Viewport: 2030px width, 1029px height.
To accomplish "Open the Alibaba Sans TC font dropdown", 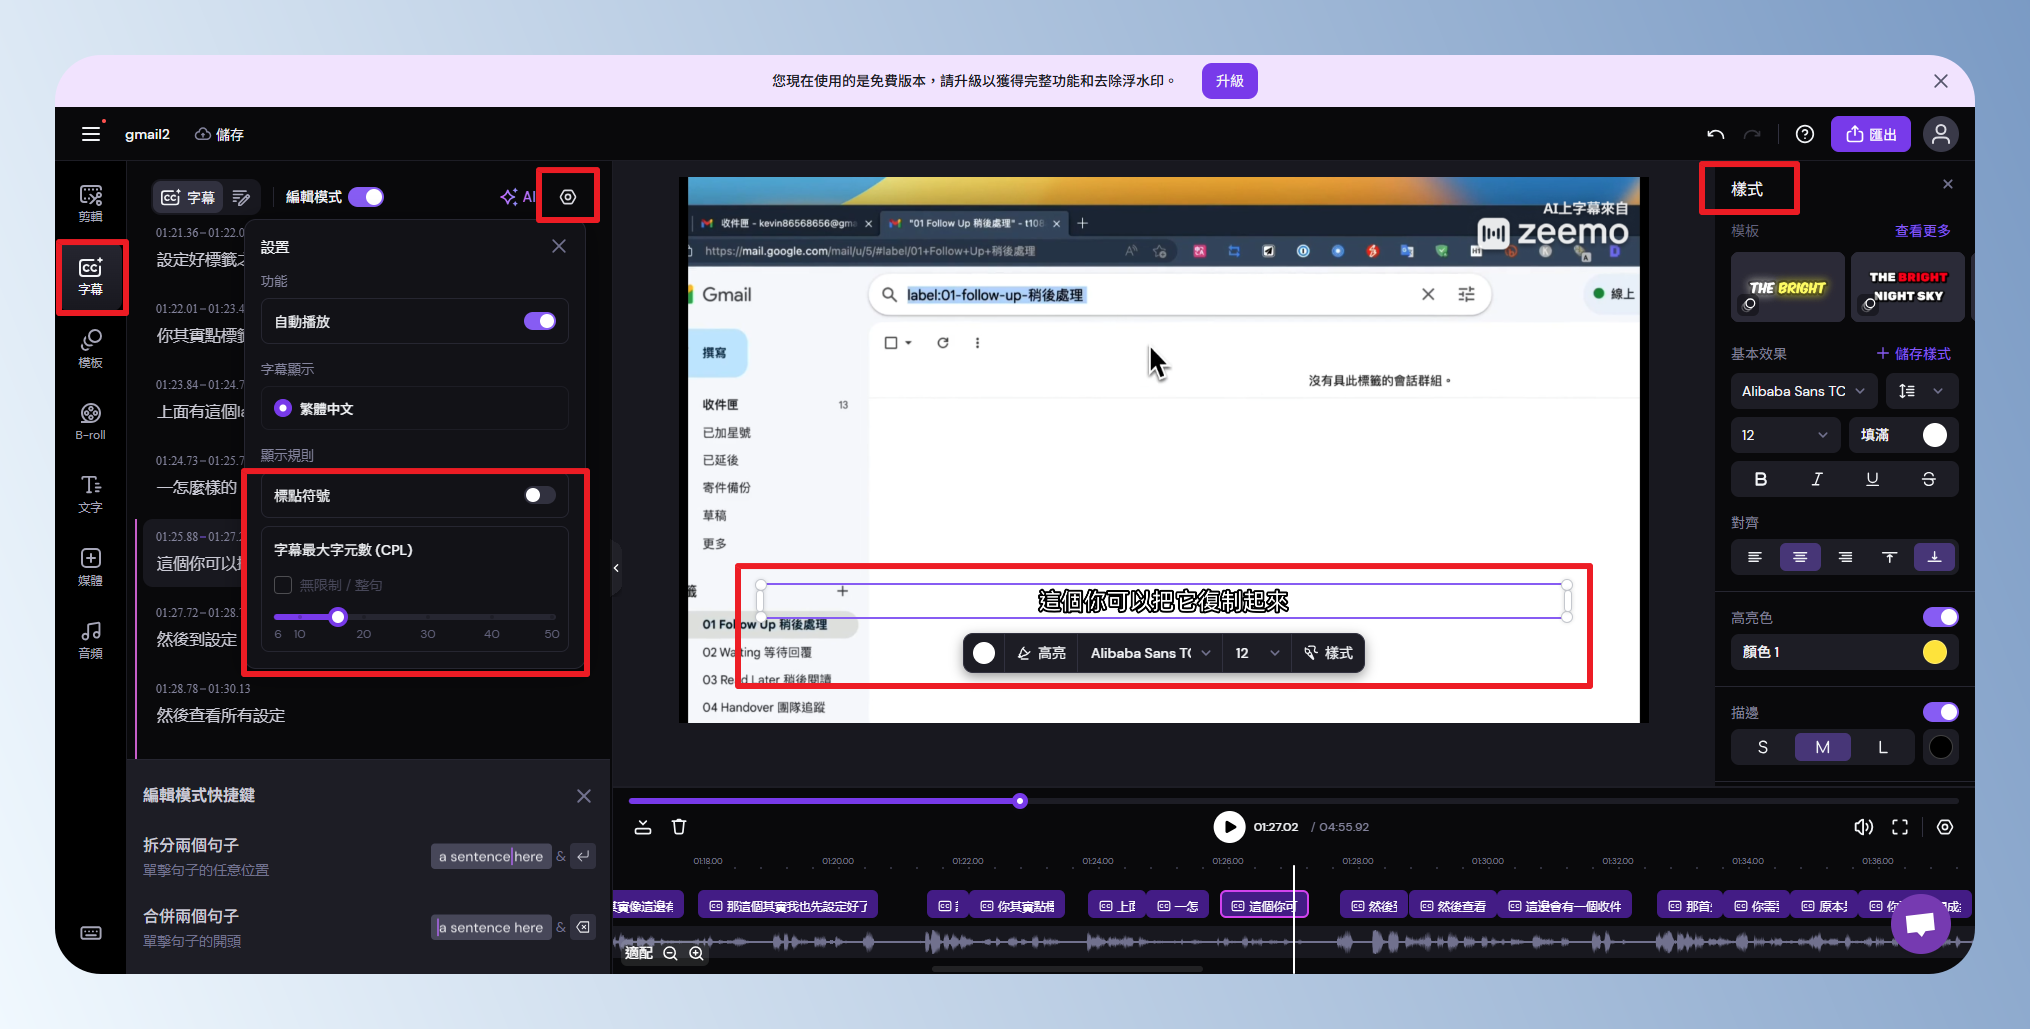I will [1802, 391].
